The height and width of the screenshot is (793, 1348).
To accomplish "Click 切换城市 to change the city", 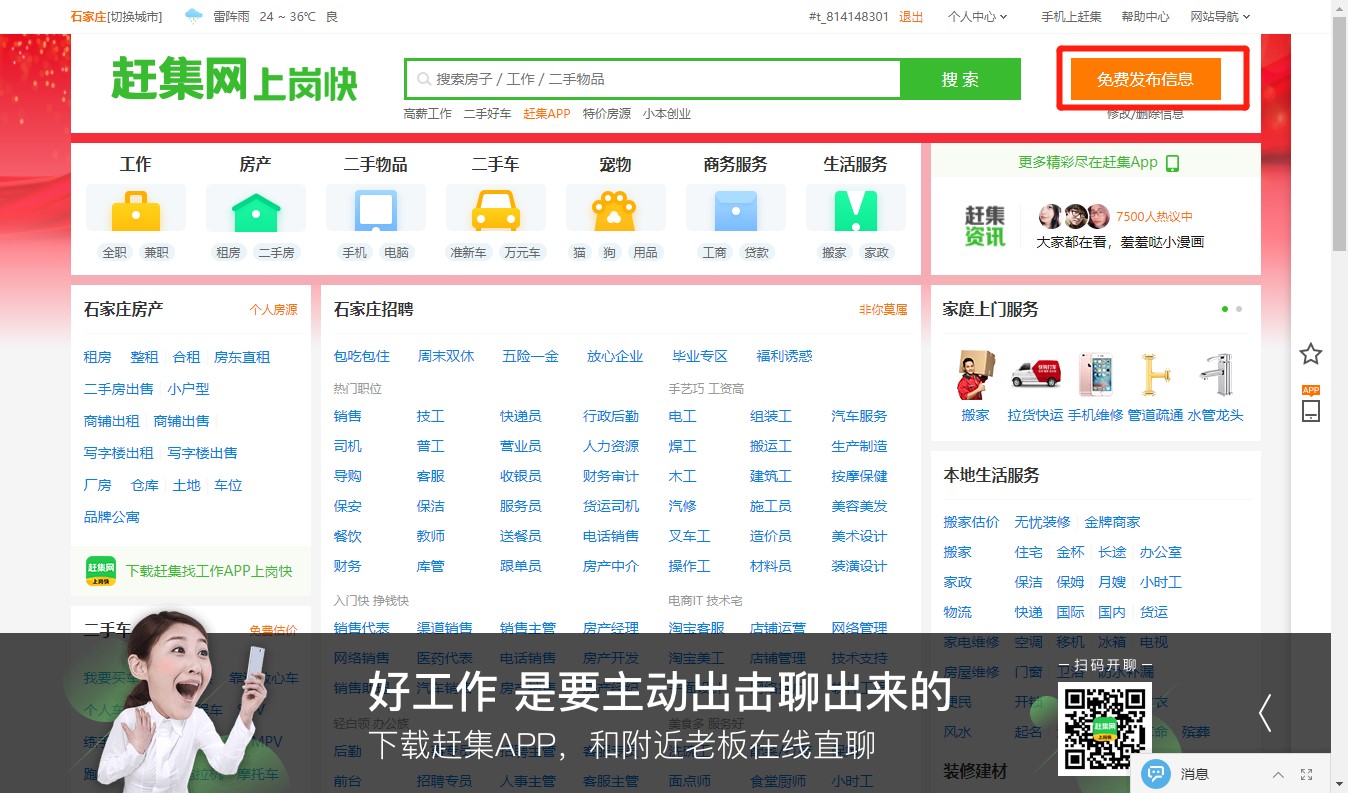I will pyautogui.click(x=134, y=16).
